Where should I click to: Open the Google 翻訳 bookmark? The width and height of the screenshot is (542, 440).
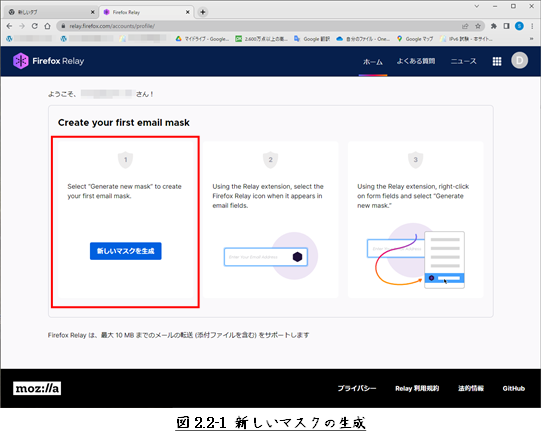312,39
